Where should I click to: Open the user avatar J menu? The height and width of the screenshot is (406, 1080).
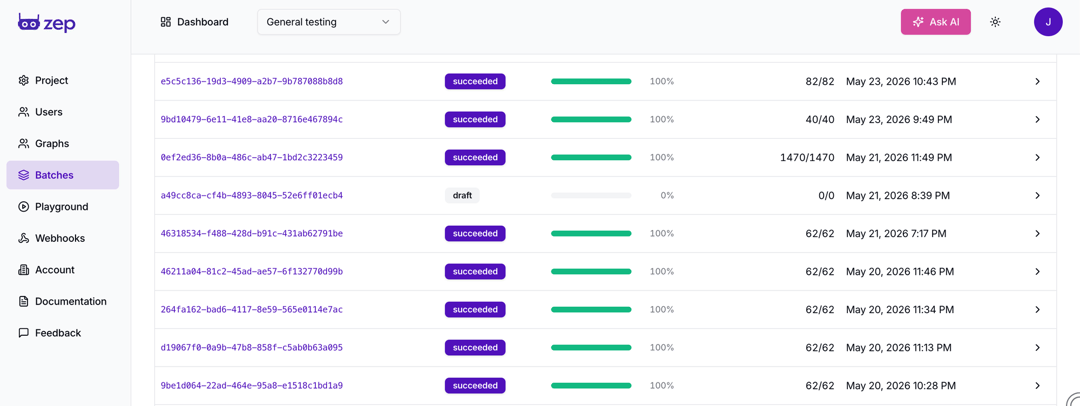pyautogui.click(x=1048, y=22)
